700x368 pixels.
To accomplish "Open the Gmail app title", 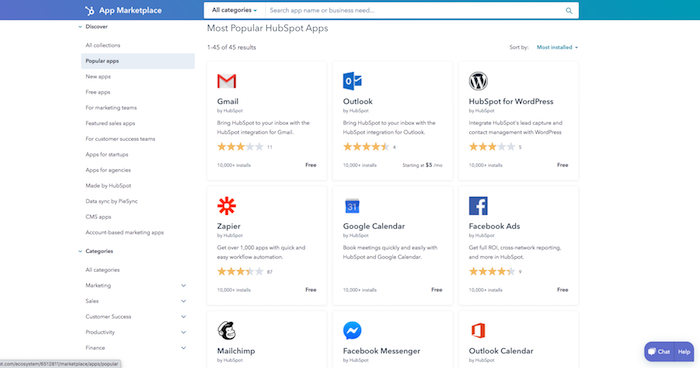I will [x=228, y=102].
